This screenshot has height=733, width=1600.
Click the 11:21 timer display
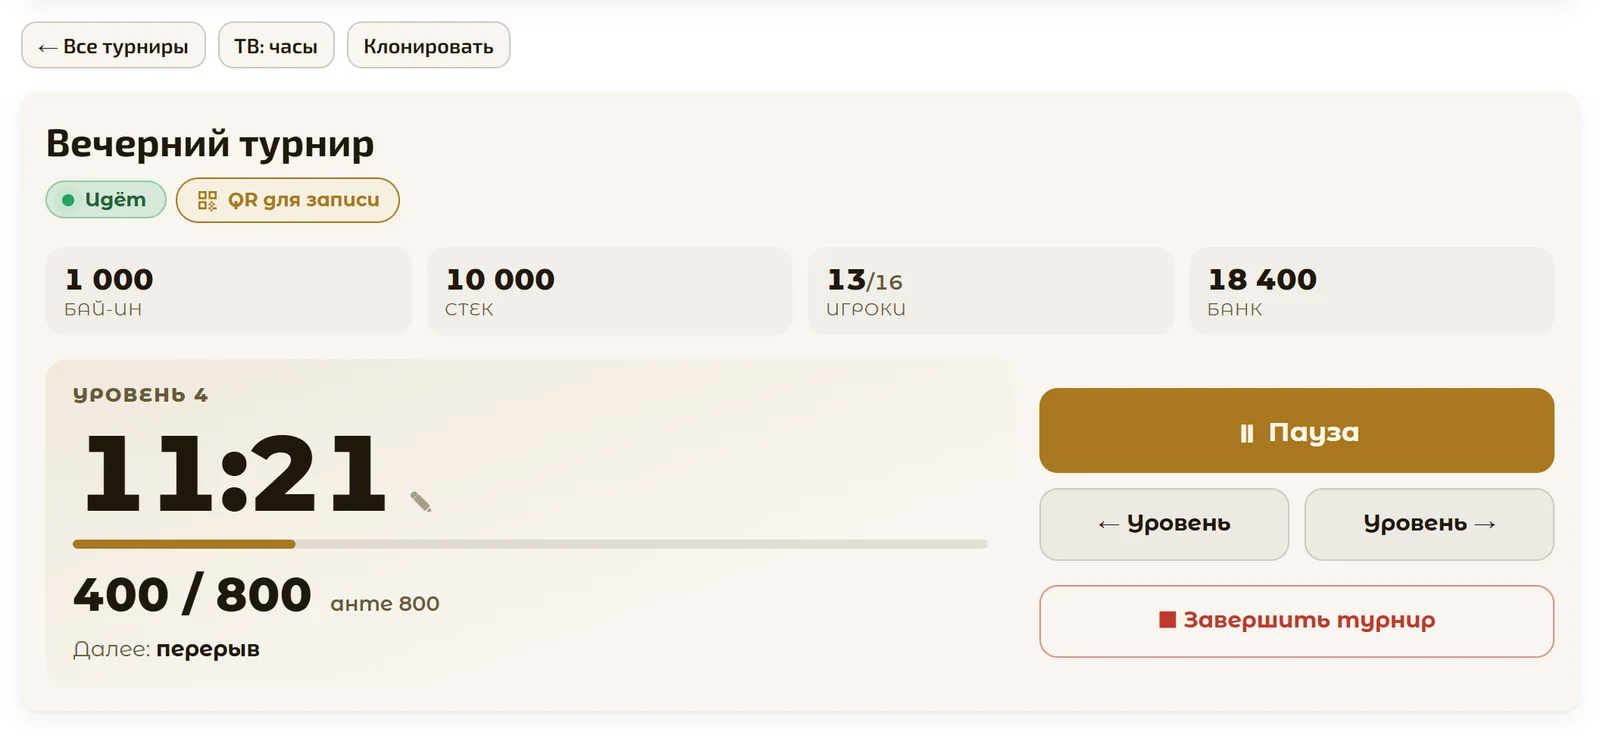point(235,473)
